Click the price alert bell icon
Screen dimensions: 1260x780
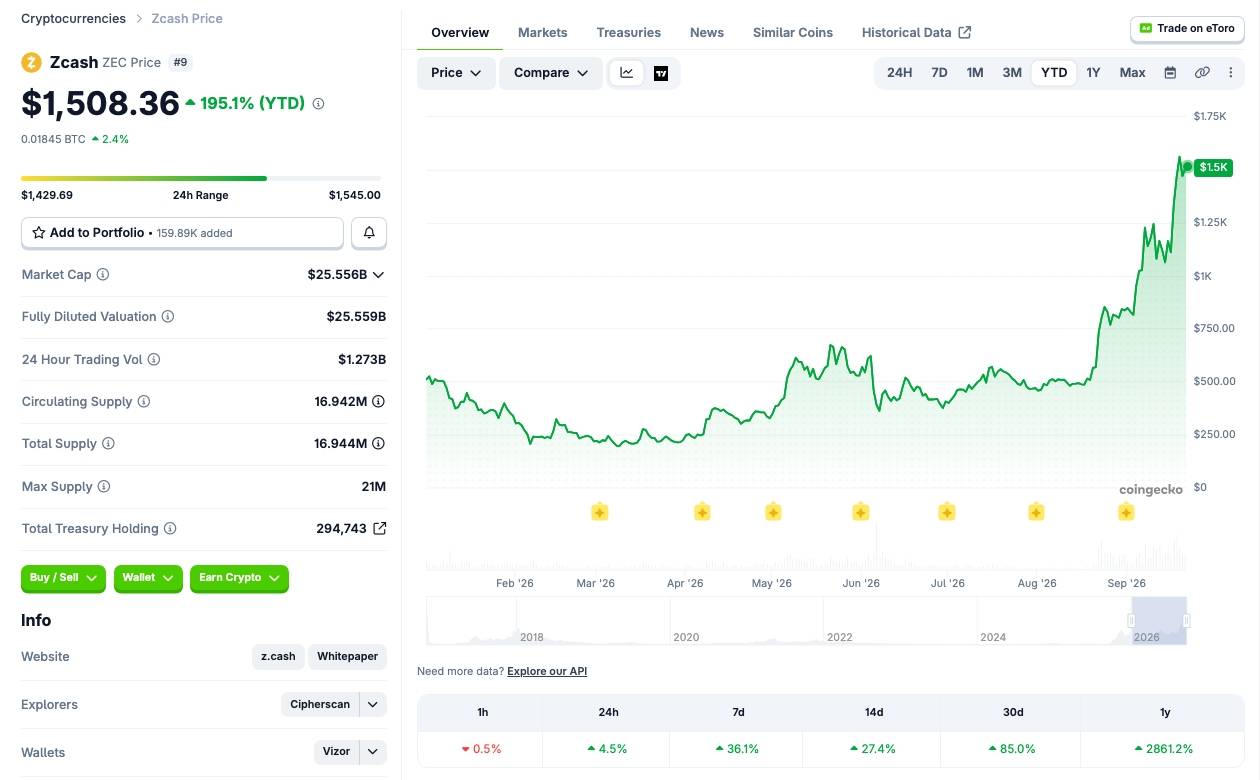[x=369, y=232]
